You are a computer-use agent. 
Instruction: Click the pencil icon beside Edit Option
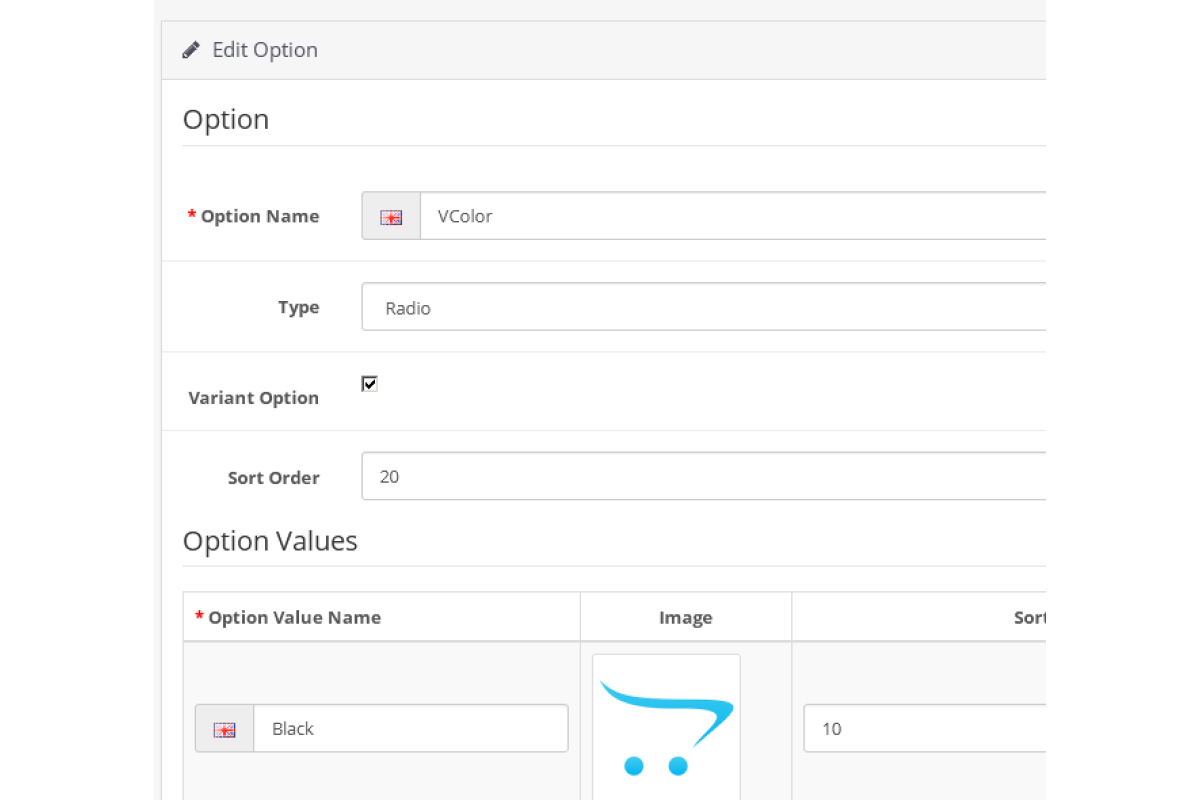coord(190,50)
